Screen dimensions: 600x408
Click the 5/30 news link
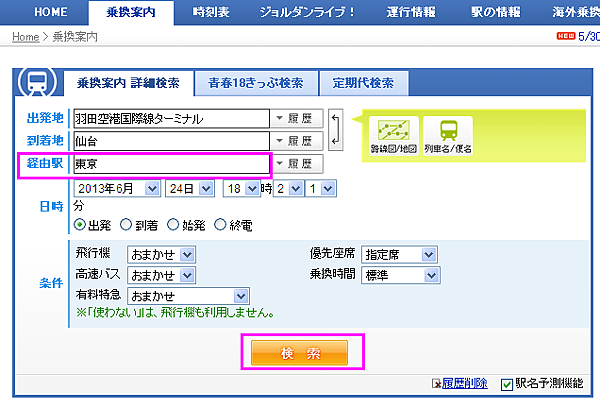click(x=589, y=36)
